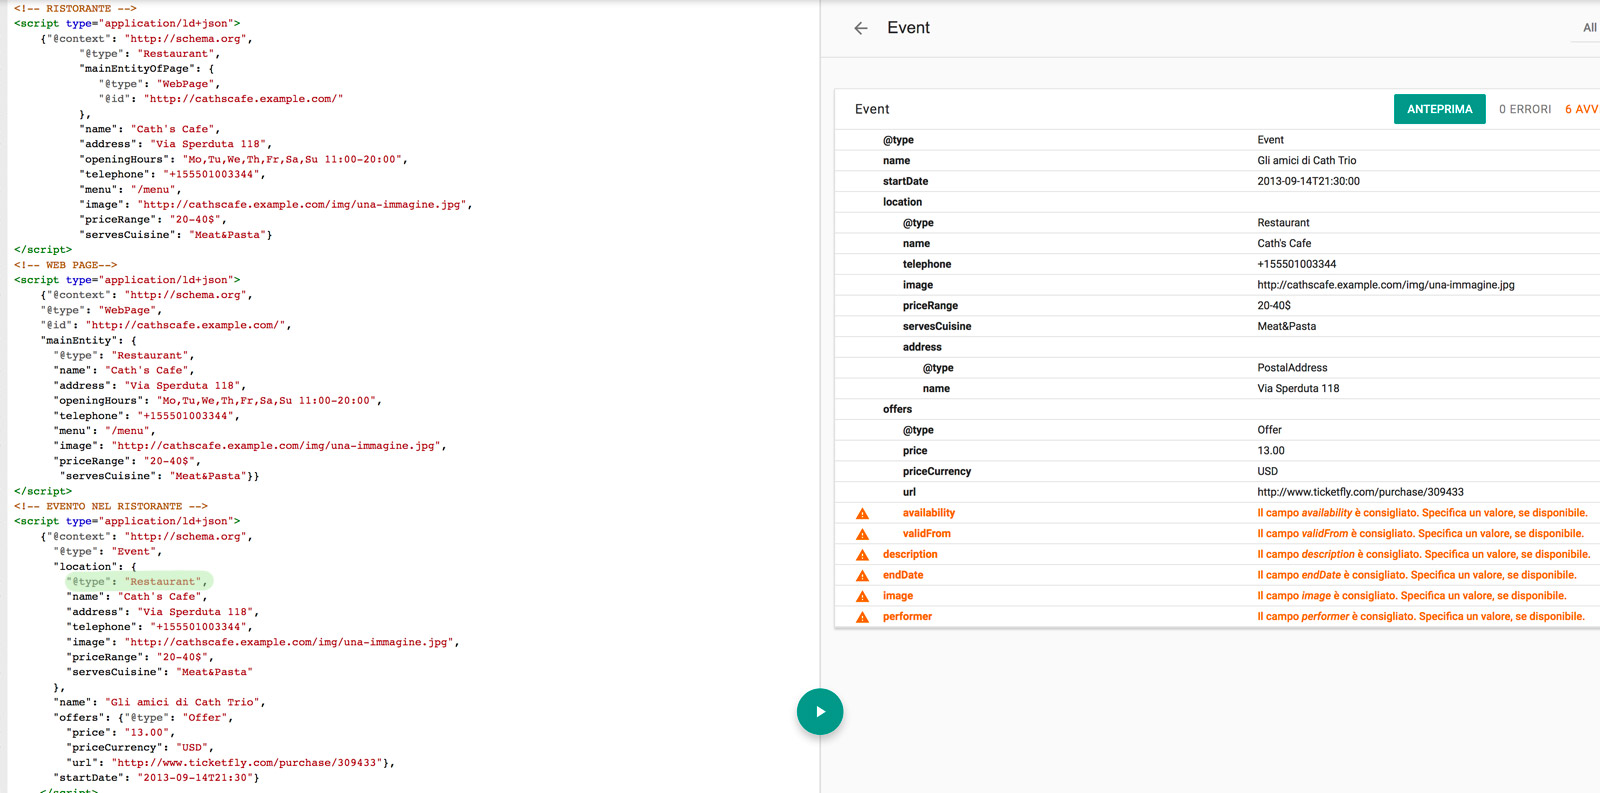Image resolution: width=1600 pixels, height=793 pixels.
Task: Run the test with the green play button
Action: pos(820,712)
